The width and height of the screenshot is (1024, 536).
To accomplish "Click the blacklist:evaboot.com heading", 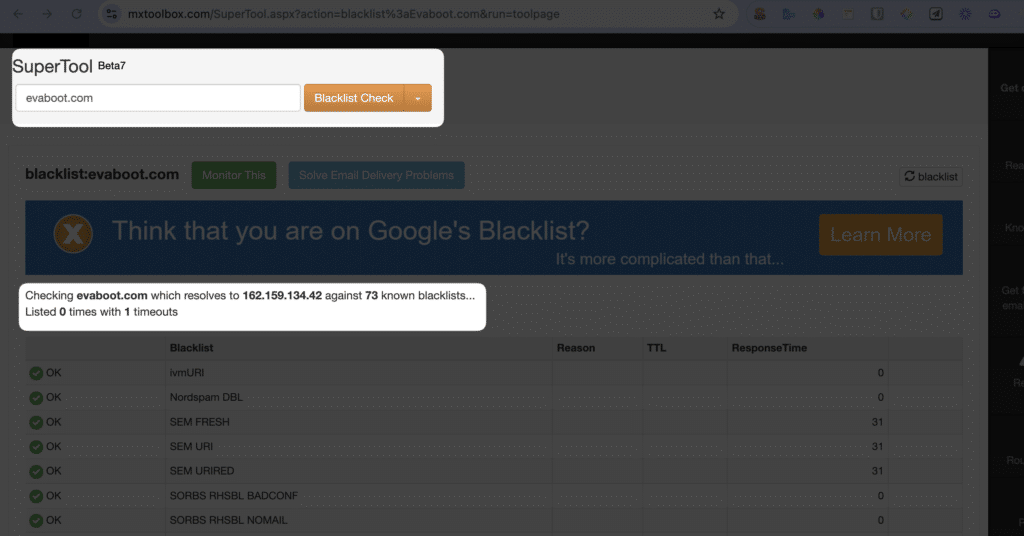I will [102, 174].
